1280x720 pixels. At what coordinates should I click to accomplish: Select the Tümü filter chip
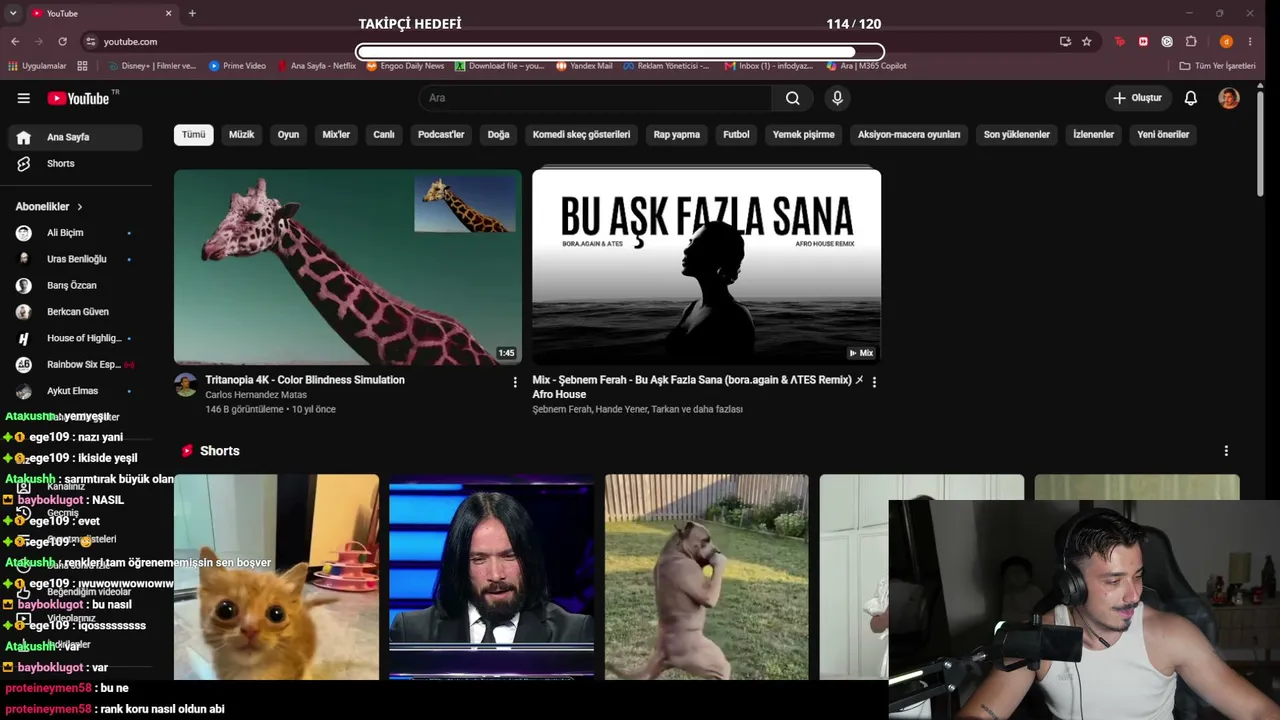(x=193, y=135)
